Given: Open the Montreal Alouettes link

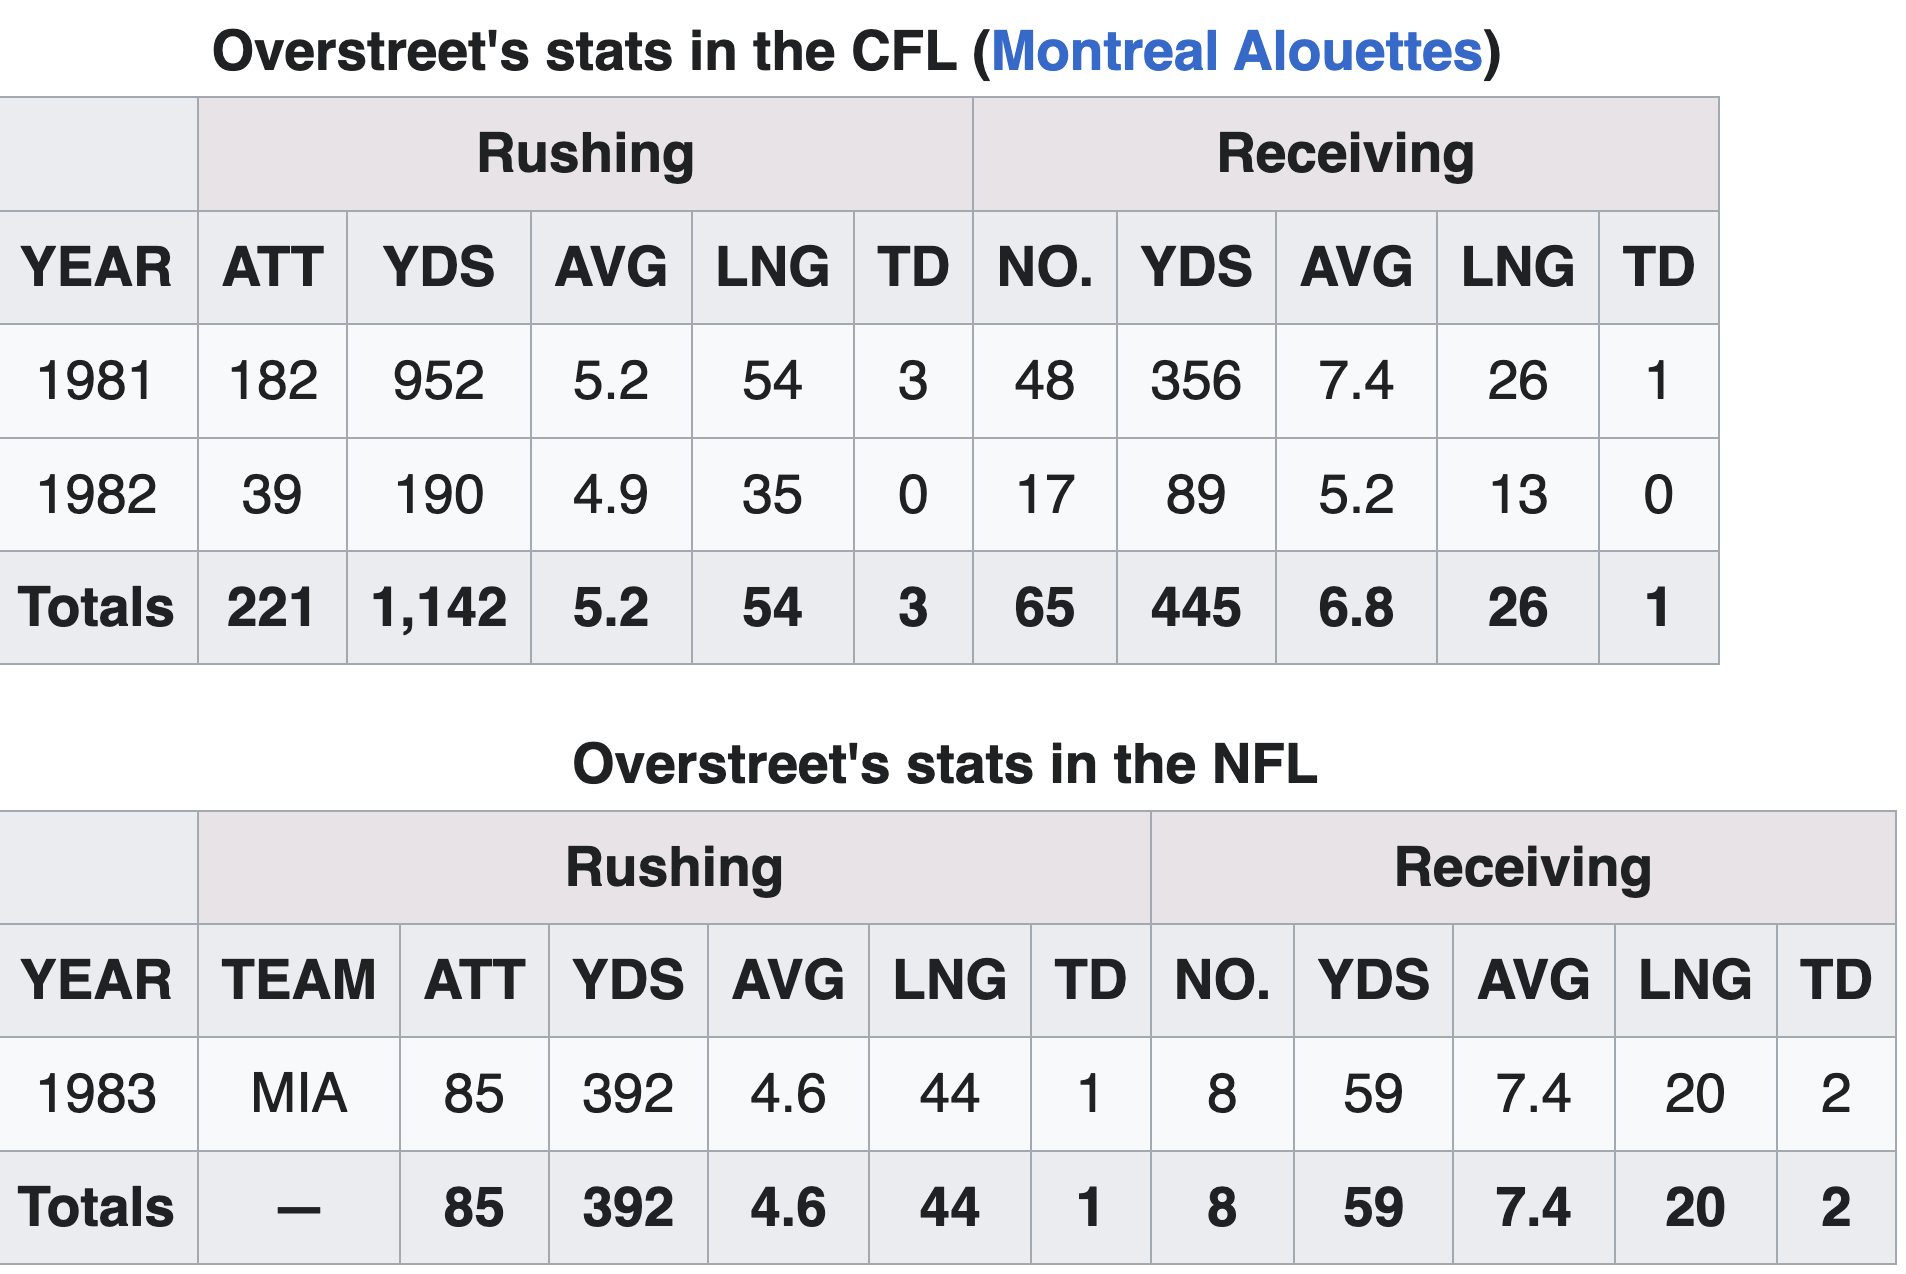Looking at the screenshot, I should coord(1236,52).
